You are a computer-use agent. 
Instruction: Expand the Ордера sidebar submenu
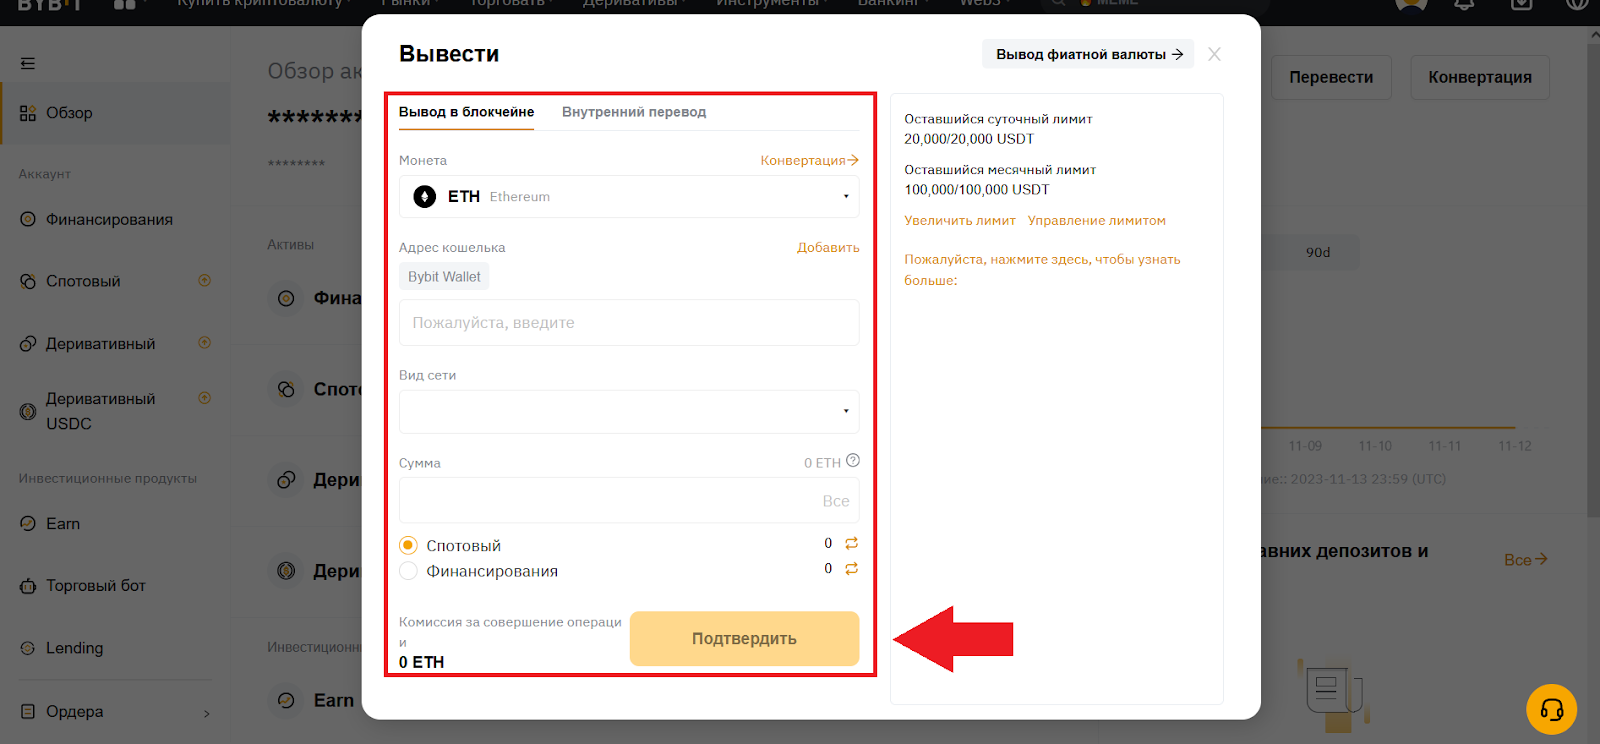tap(207, 713)
